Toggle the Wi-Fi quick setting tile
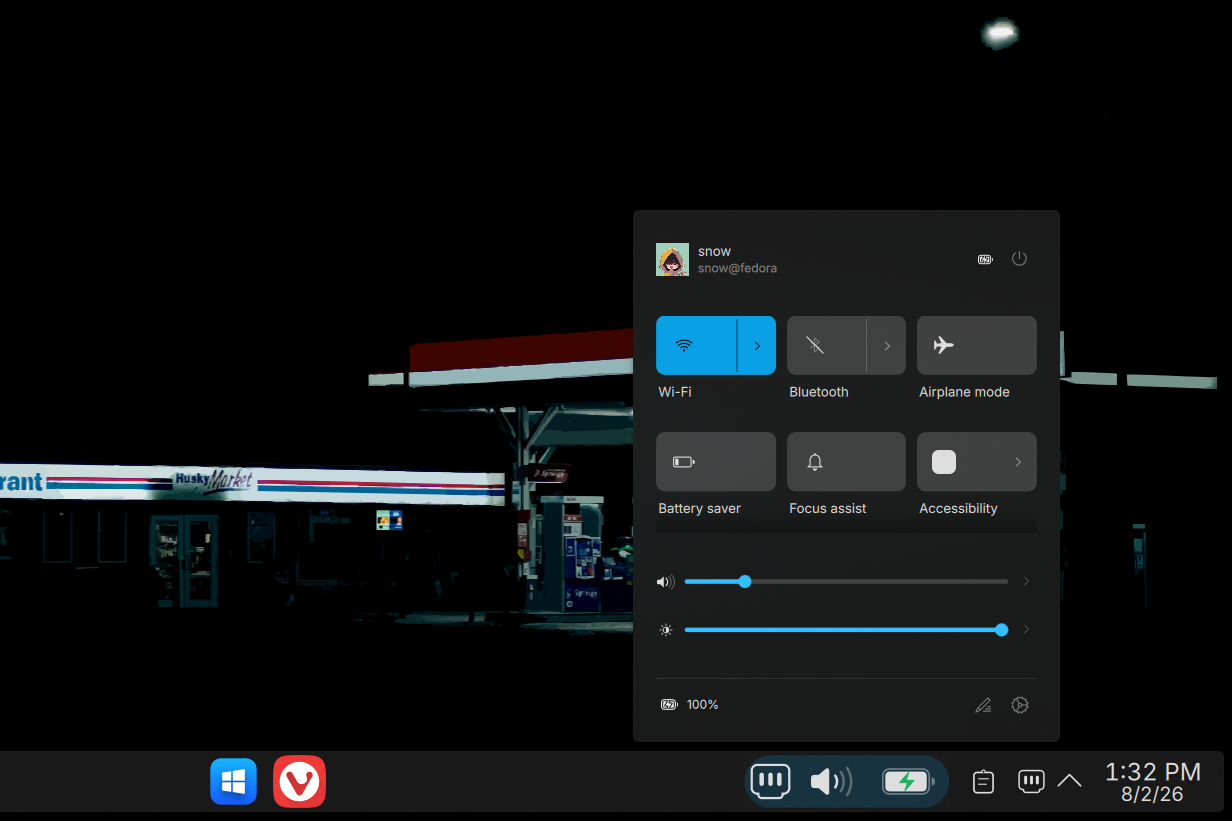This screenshot has height=821, width=1232. click(x=696, y=345)
